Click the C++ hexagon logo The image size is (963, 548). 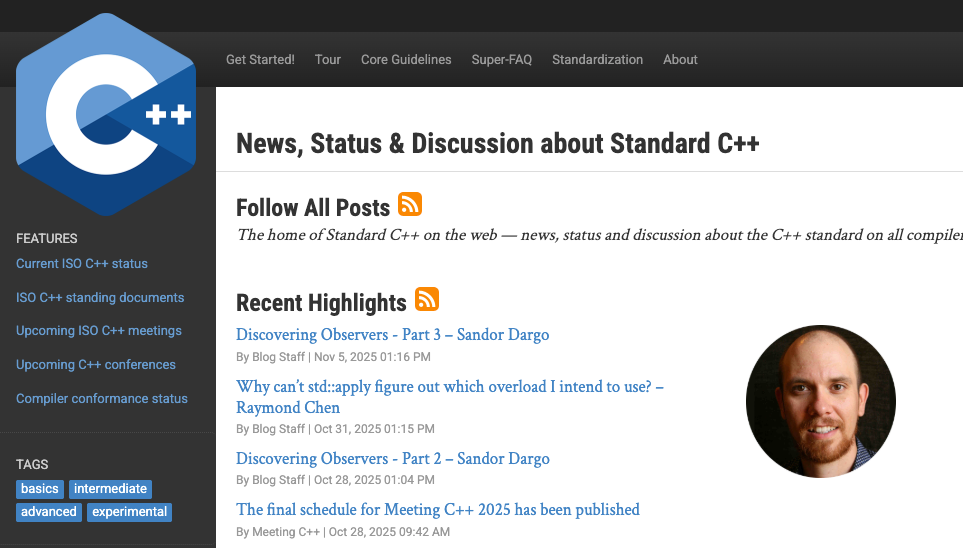tap(107, 114)
